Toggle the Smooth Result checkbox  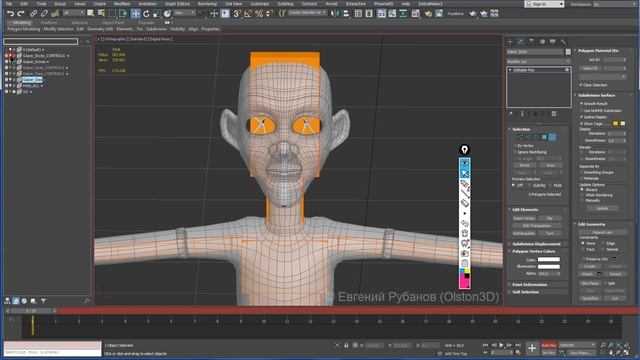pyautogui.click(x=582, y=104)
